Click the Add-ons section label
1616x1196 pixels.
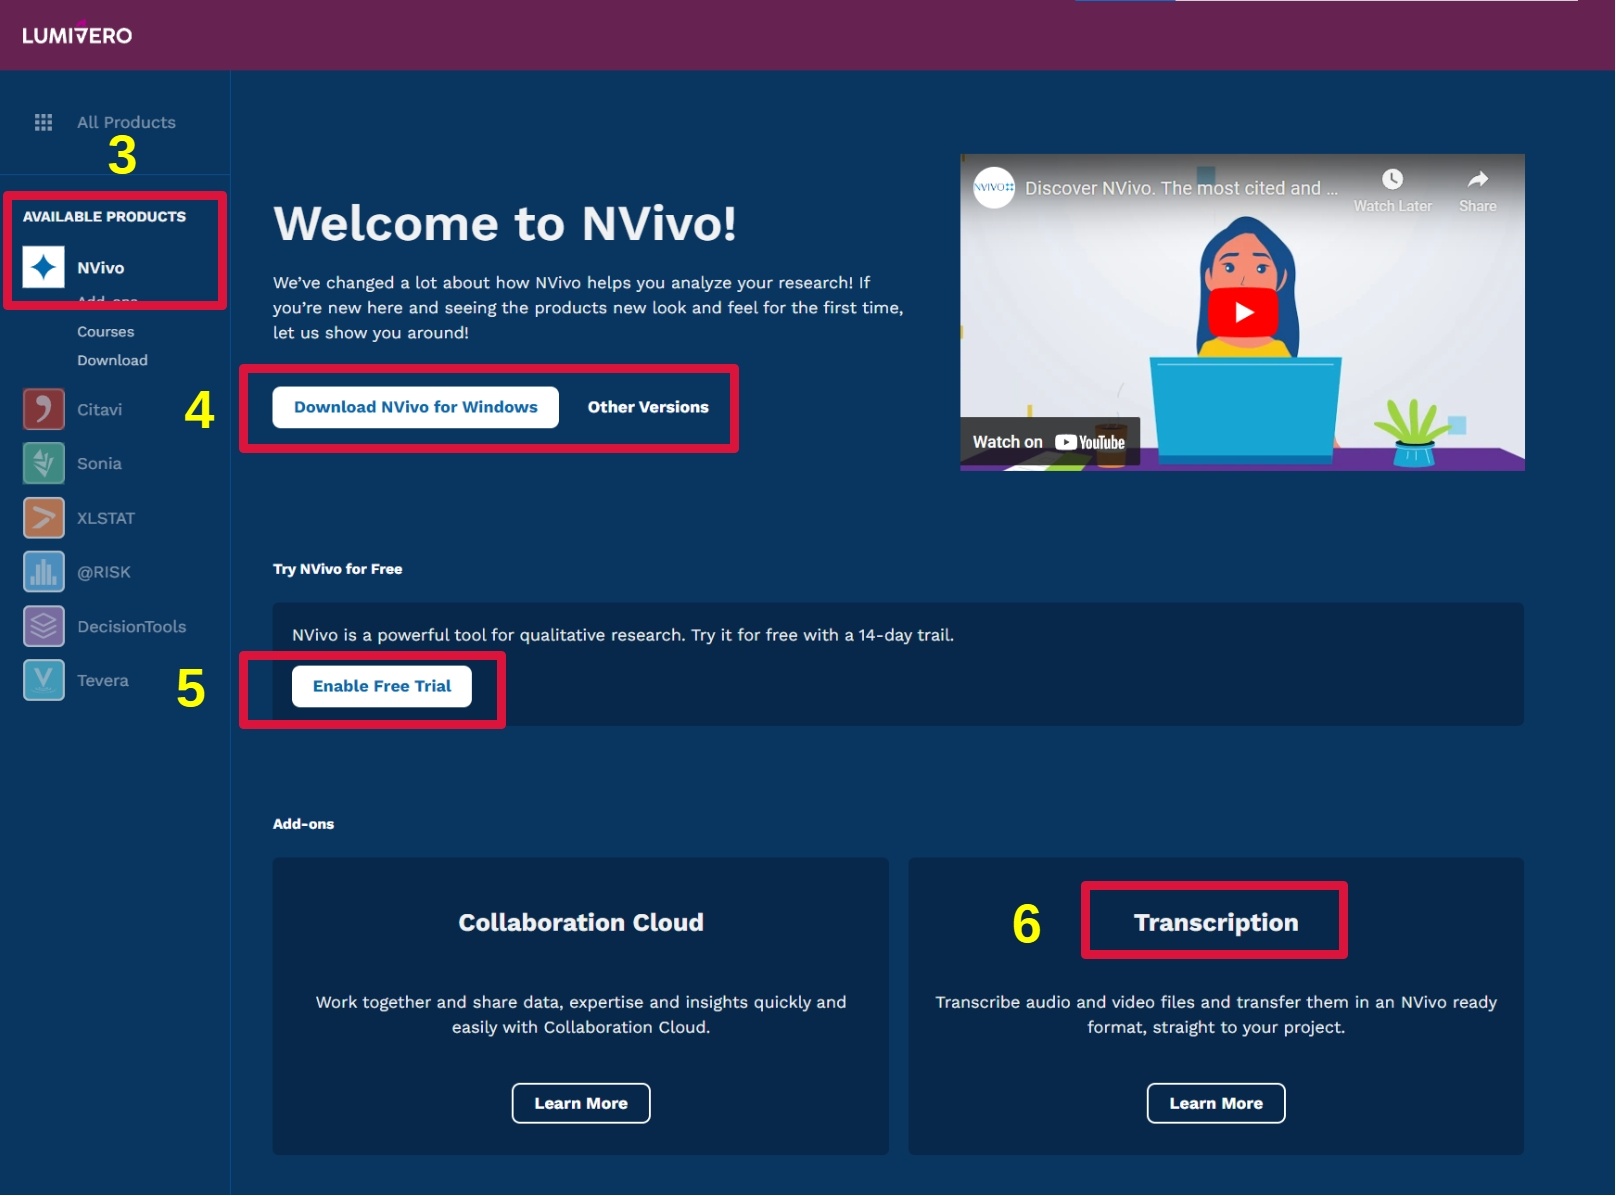[x=304, y=824]
